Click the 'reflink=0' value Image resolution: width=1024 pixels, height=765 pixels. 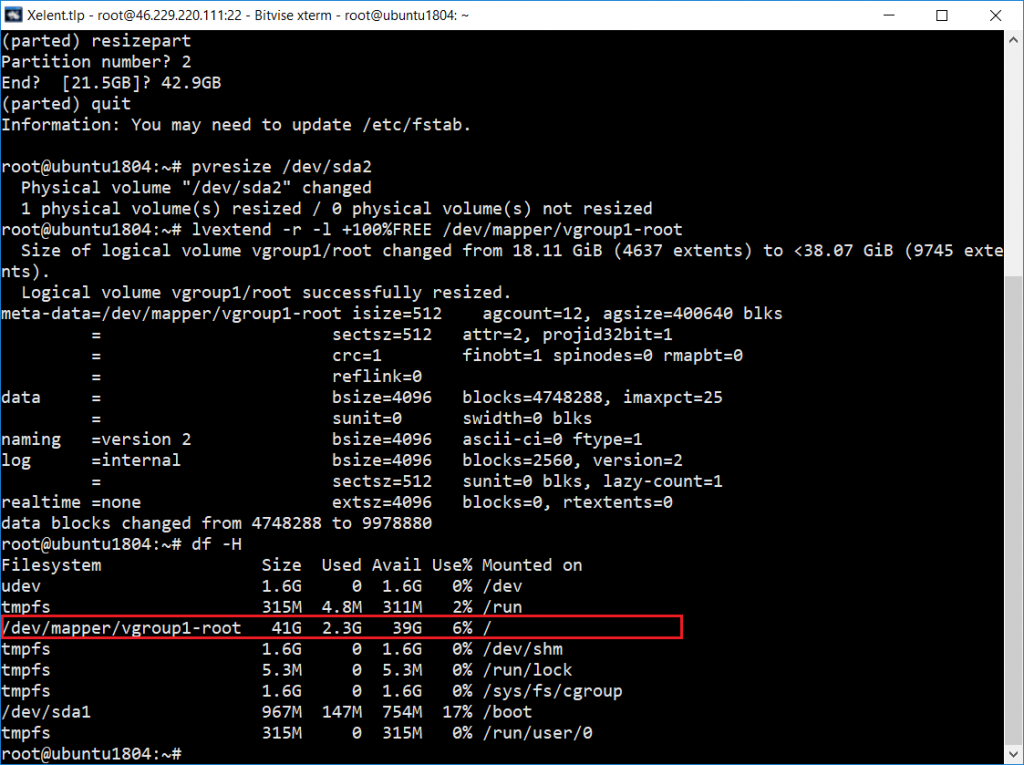point(377,376)
